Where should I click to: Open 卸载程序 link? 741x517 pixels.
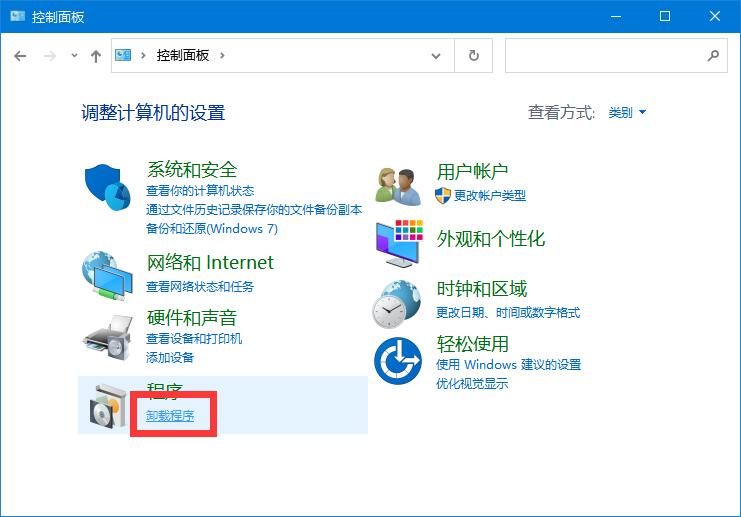coord(170,416)
